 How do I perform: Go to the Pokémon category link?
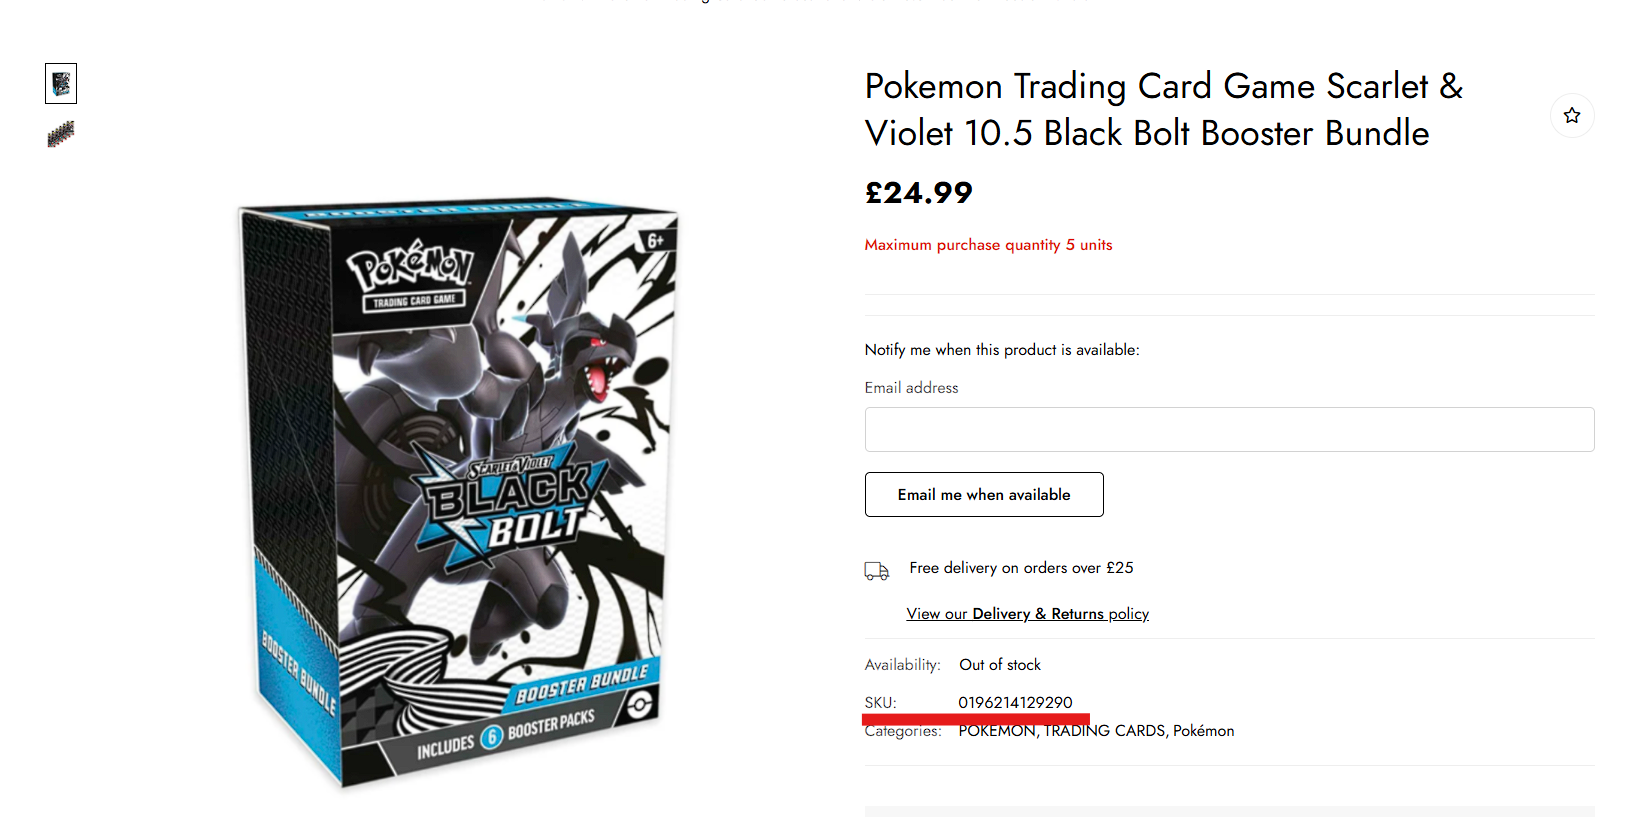coord(1203,731)
